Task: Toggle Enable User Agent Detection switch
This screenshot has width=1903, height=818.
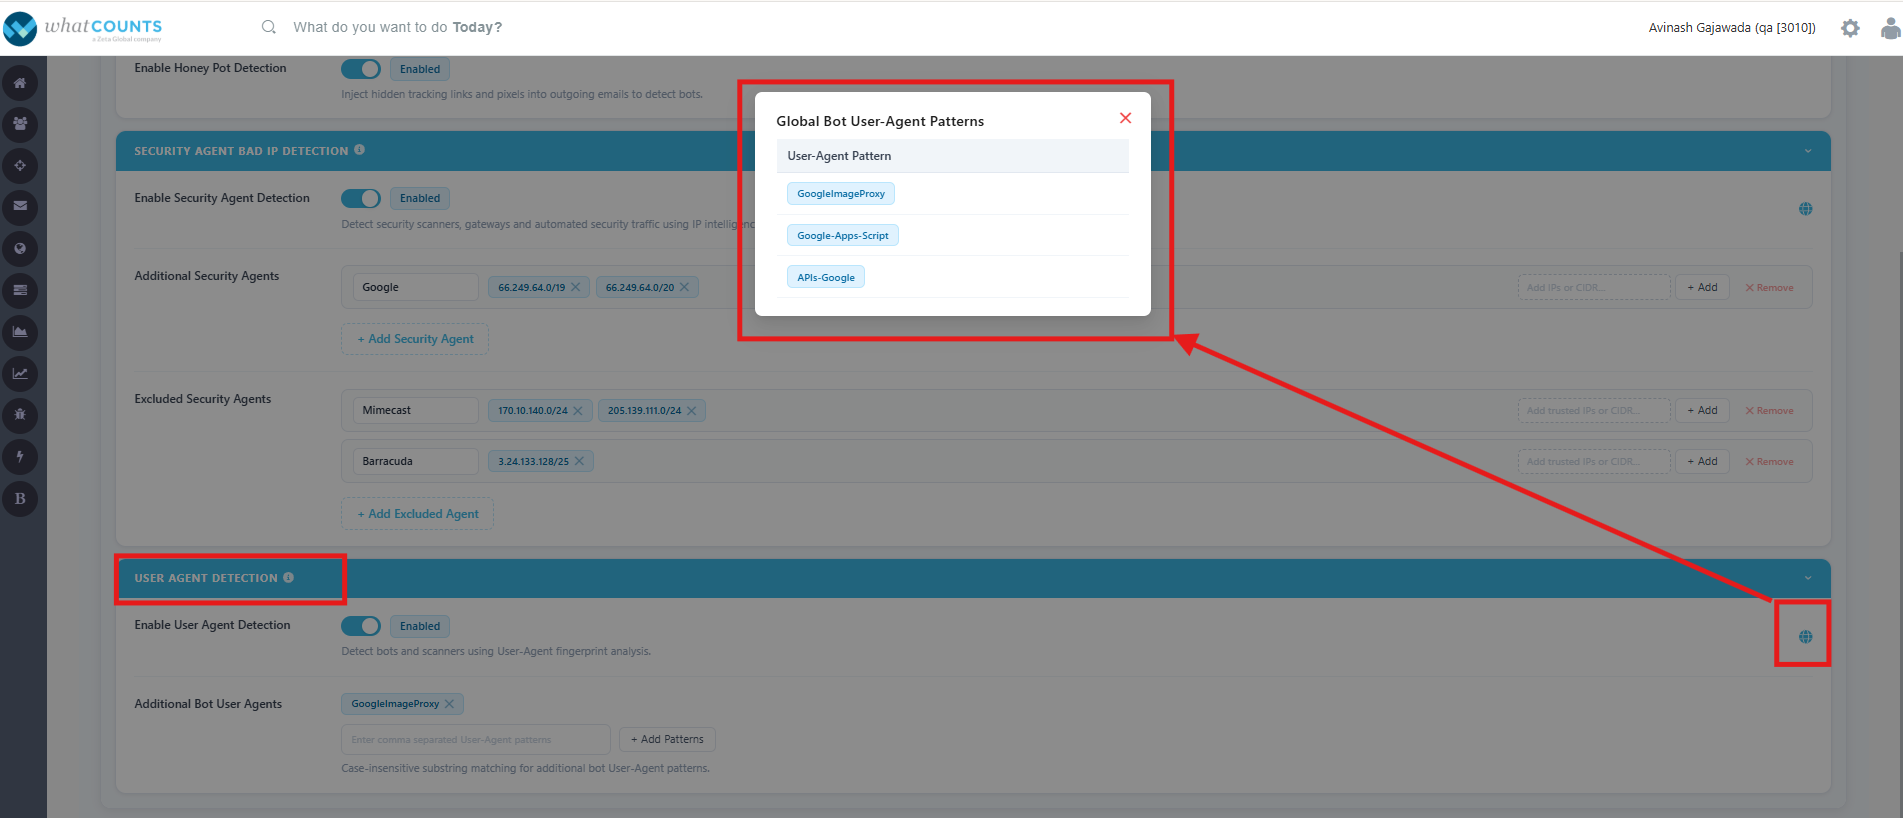Action: tap(361, 626)
